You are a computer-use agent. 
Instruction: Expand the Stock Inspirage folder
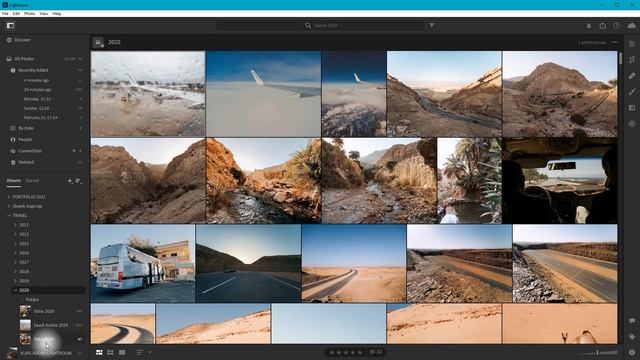[x=9, y=206]
